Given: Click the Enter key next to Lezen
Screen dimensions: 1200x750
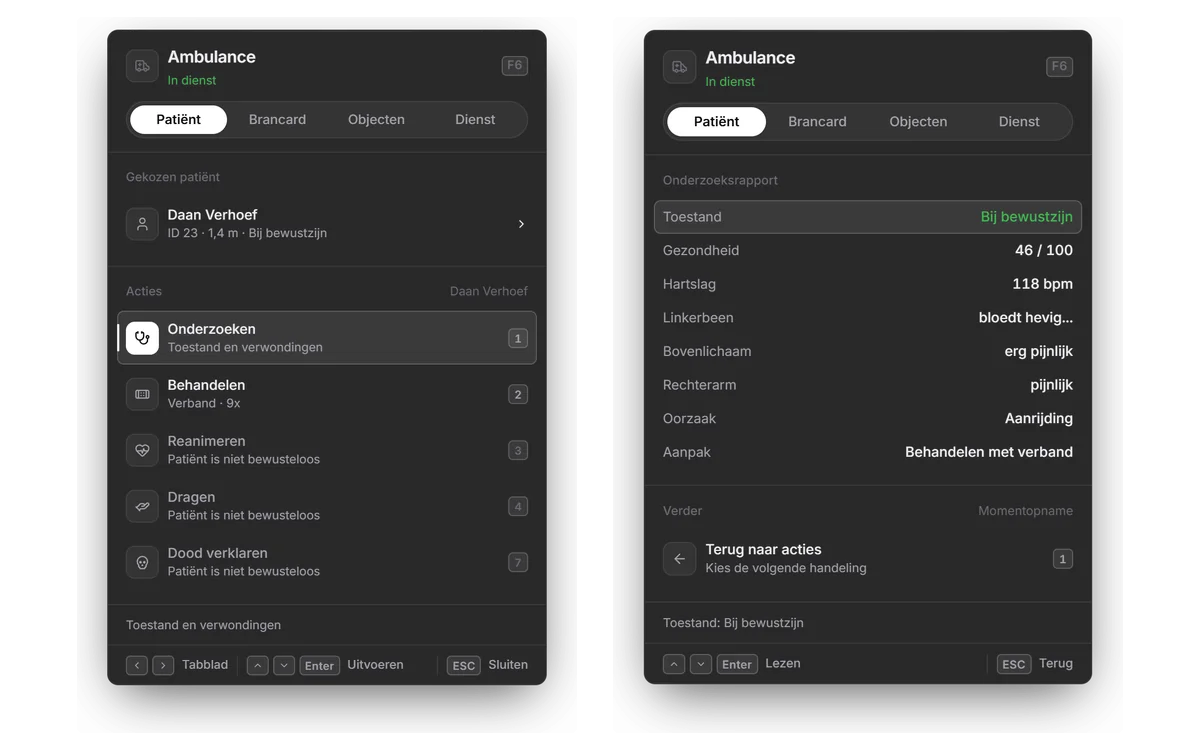Looking at the screenshot, I should [x=737, y=664].
